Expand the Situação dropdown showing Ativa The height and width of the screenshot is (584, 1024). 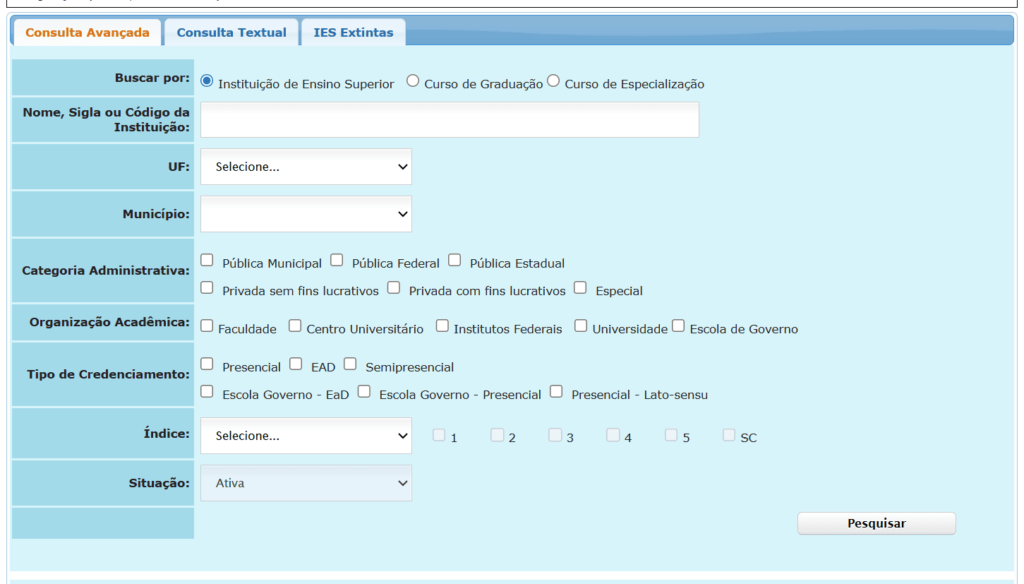[x=306, y=483]
